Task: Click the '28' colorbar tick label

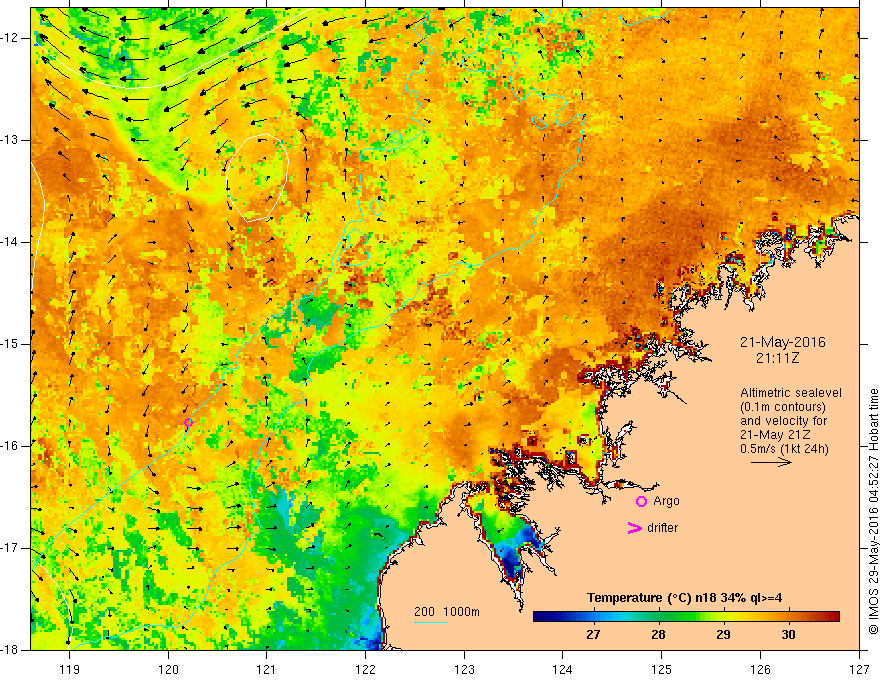Action: pyautogui.click(x=658, y=635)
